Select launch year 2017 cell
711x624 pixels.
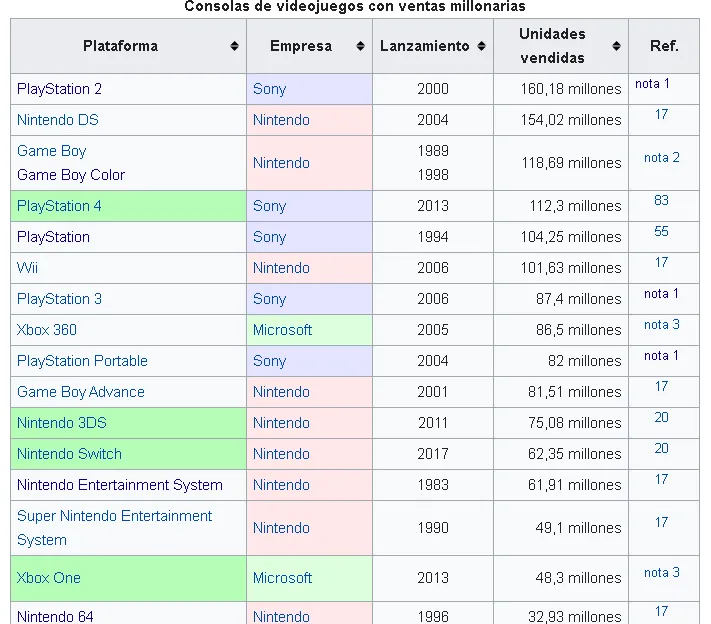tap(433, 453)
